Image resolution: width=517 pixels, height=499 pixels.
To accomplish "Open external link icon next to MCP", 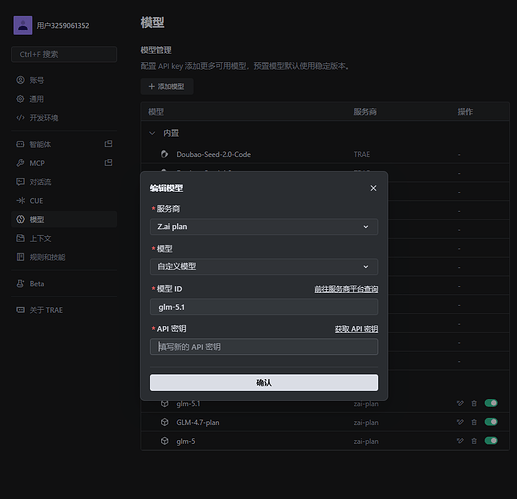I will (x=108, y=163).
